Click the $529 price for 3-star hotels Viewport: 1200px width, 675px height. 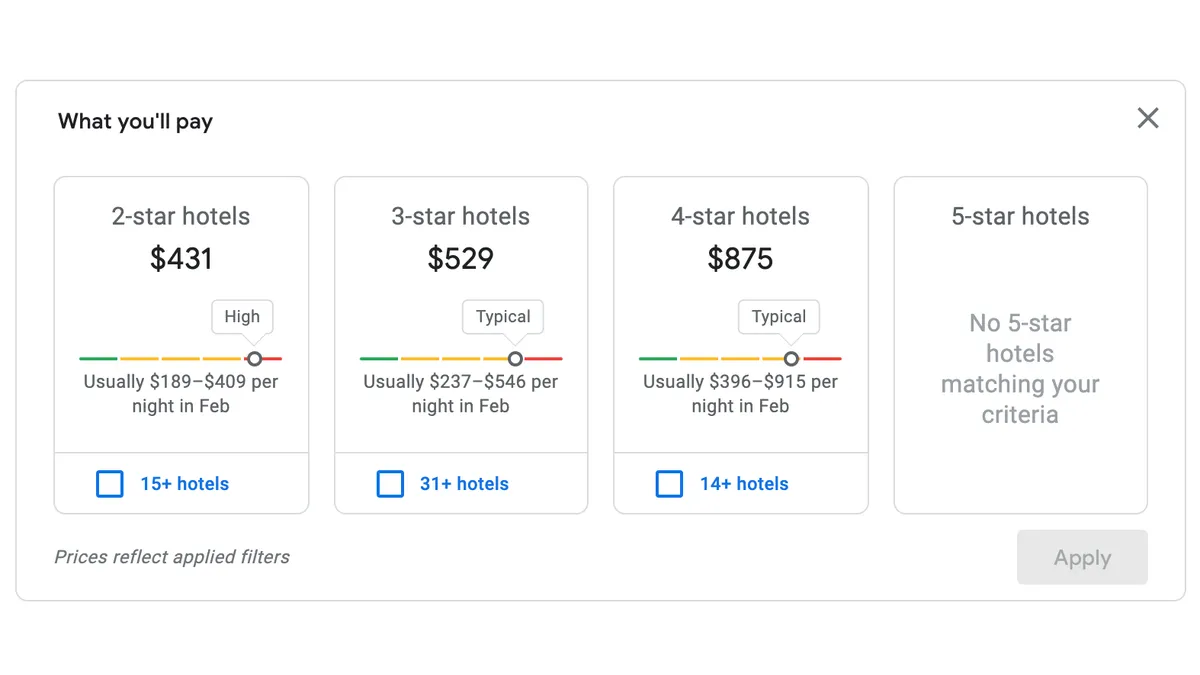tap(461, 259)
